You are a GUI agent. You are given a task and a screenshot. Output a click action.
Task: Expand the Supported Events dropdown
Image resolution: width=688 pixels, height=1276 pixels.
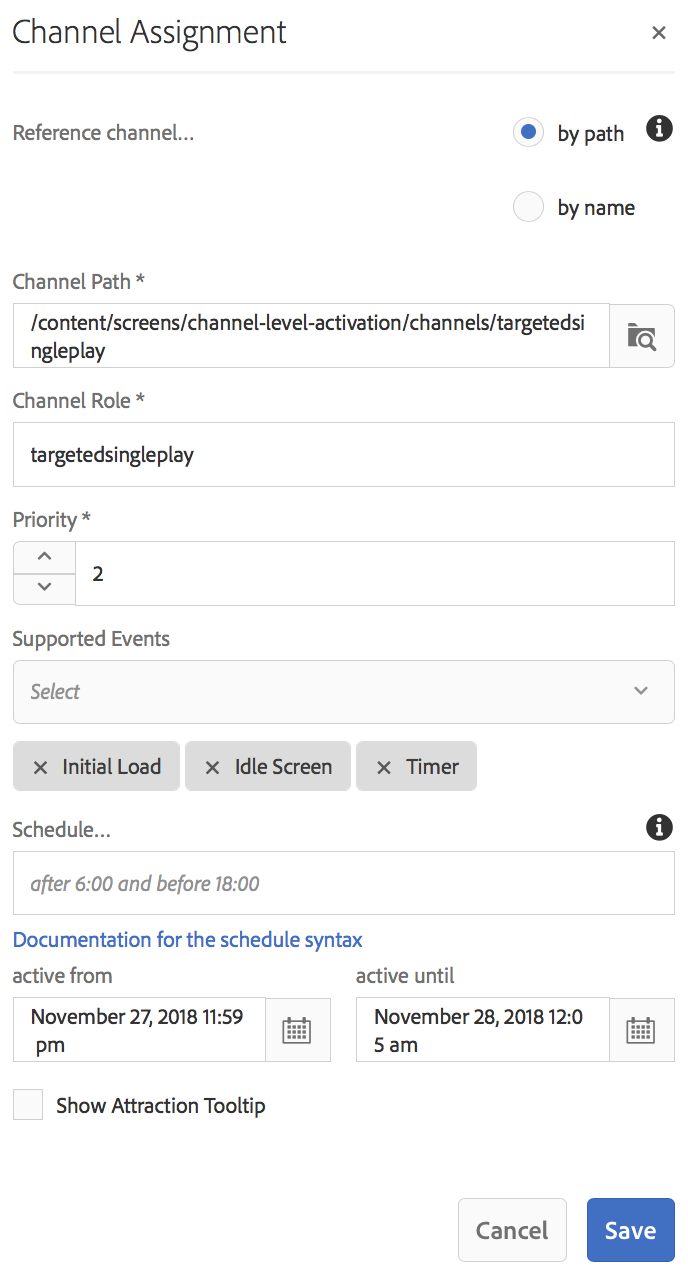tap(343, 691)
